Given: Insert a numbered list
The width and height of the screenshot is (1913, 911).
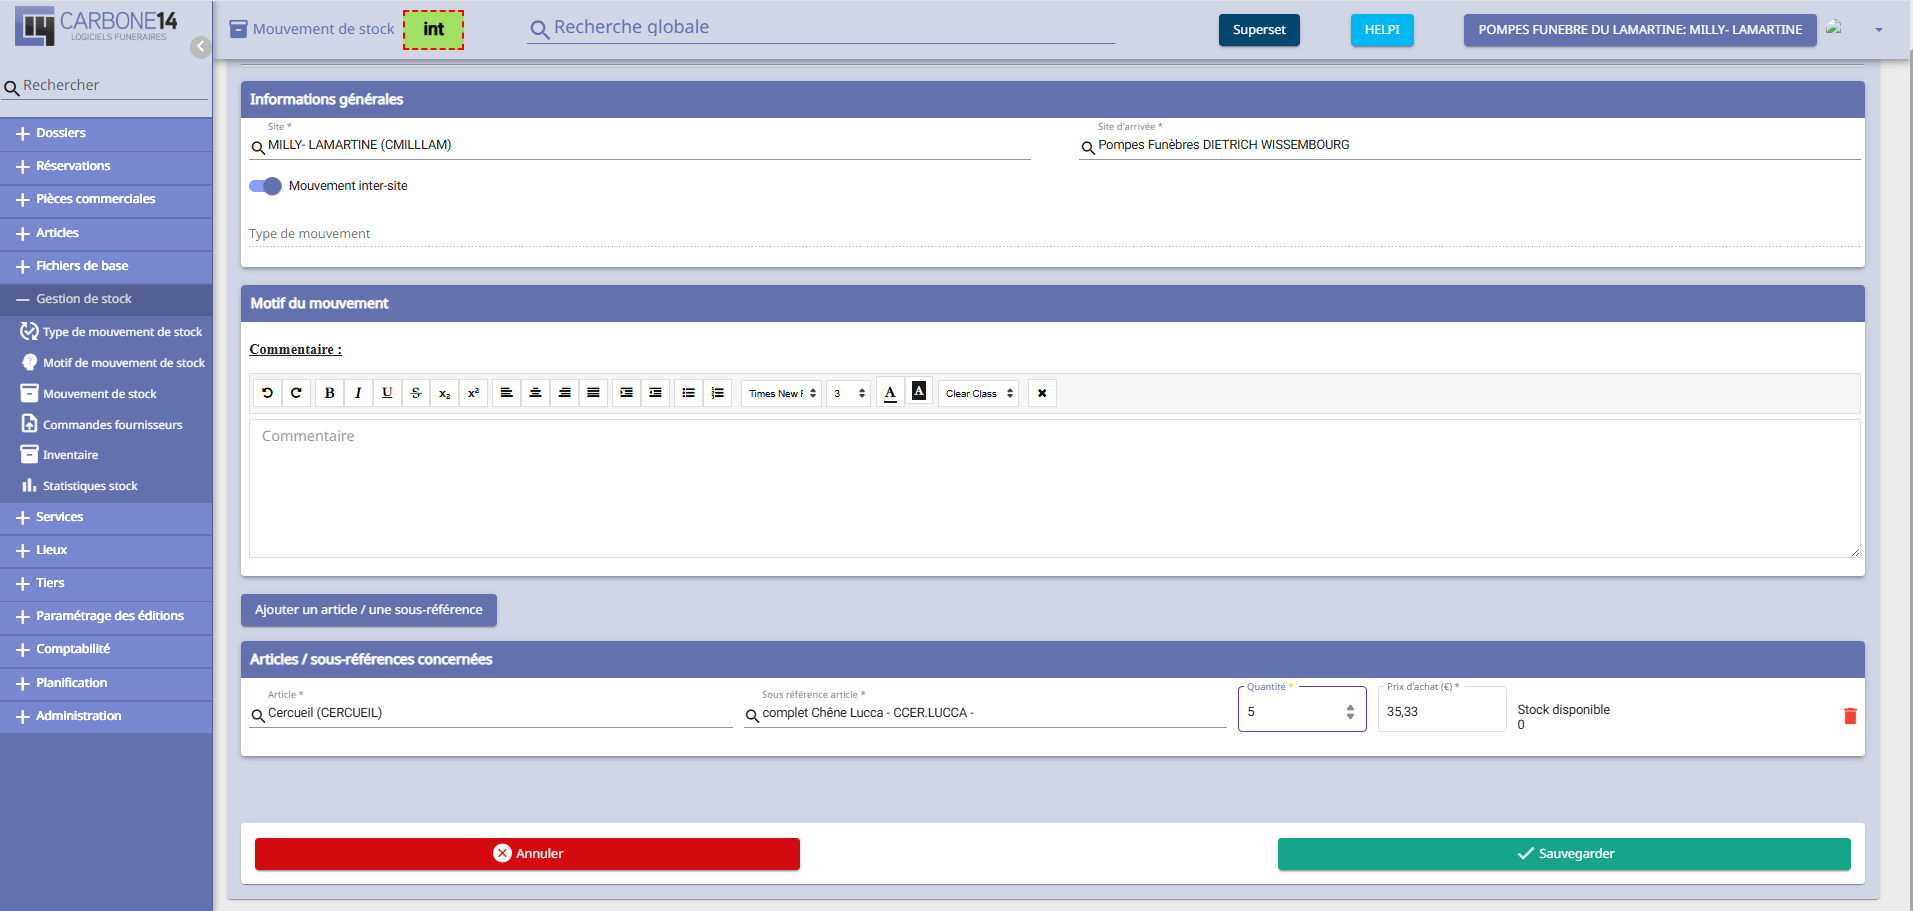Looking at the screenshot, I should pos(718,393).
